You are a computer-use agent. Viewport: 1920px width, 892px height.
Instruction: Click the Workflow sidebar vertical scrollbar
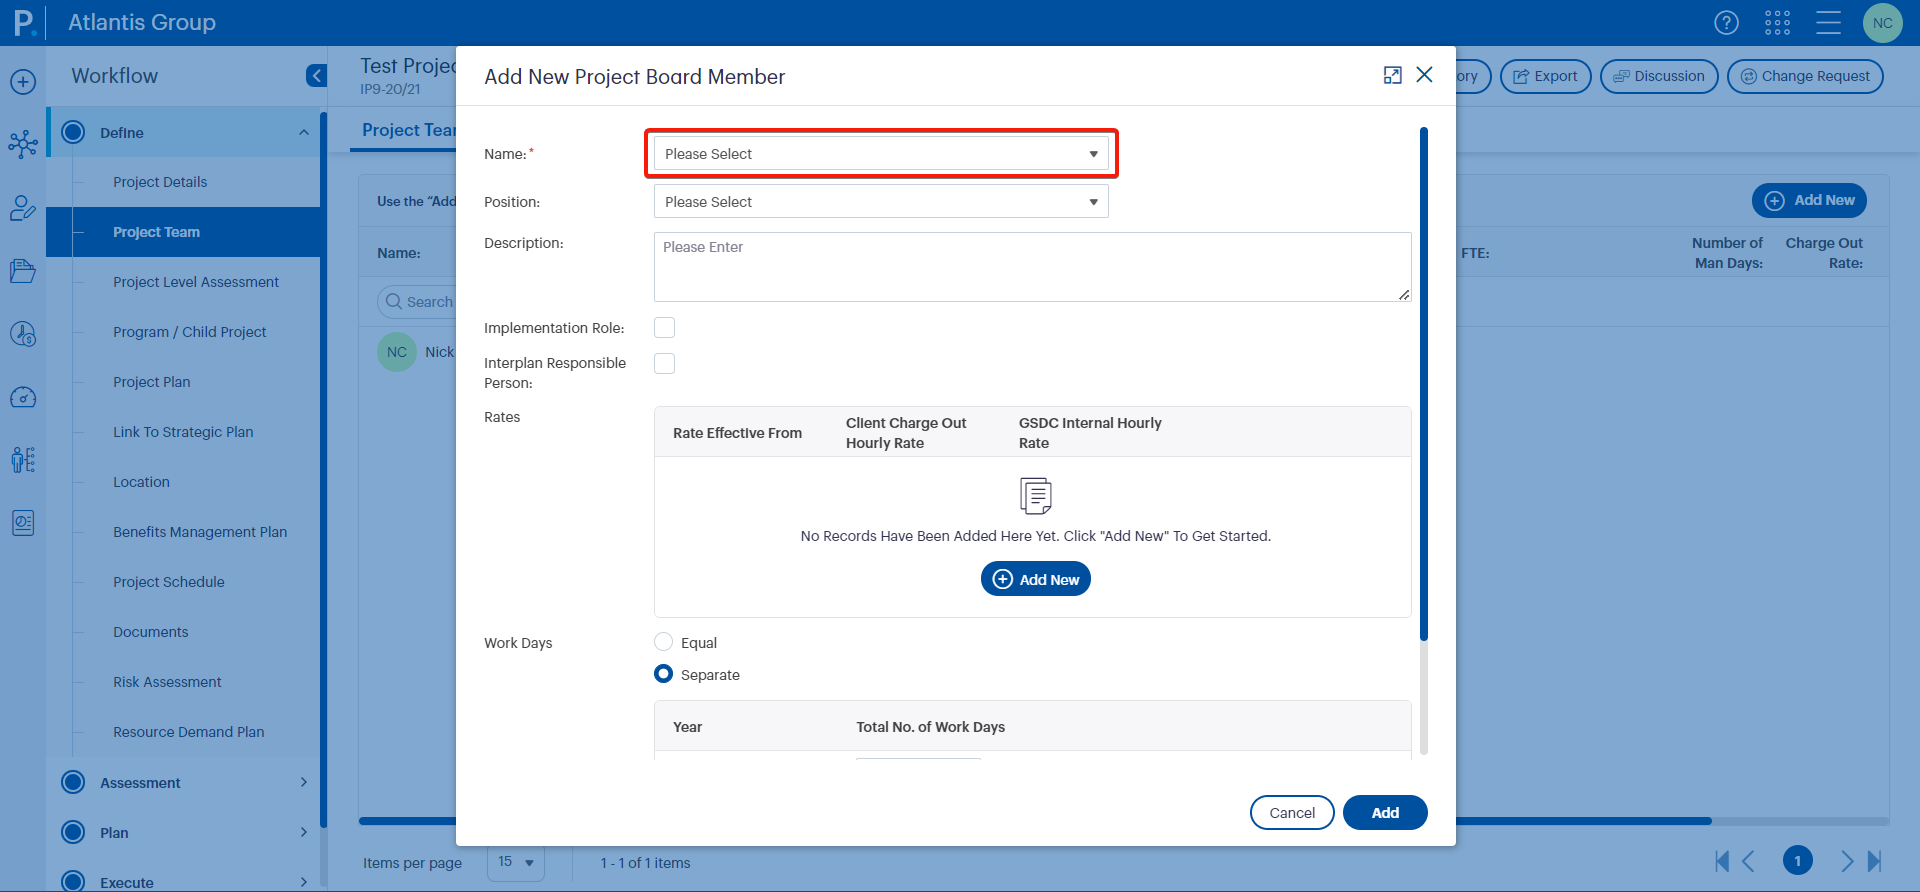[323, 470]
